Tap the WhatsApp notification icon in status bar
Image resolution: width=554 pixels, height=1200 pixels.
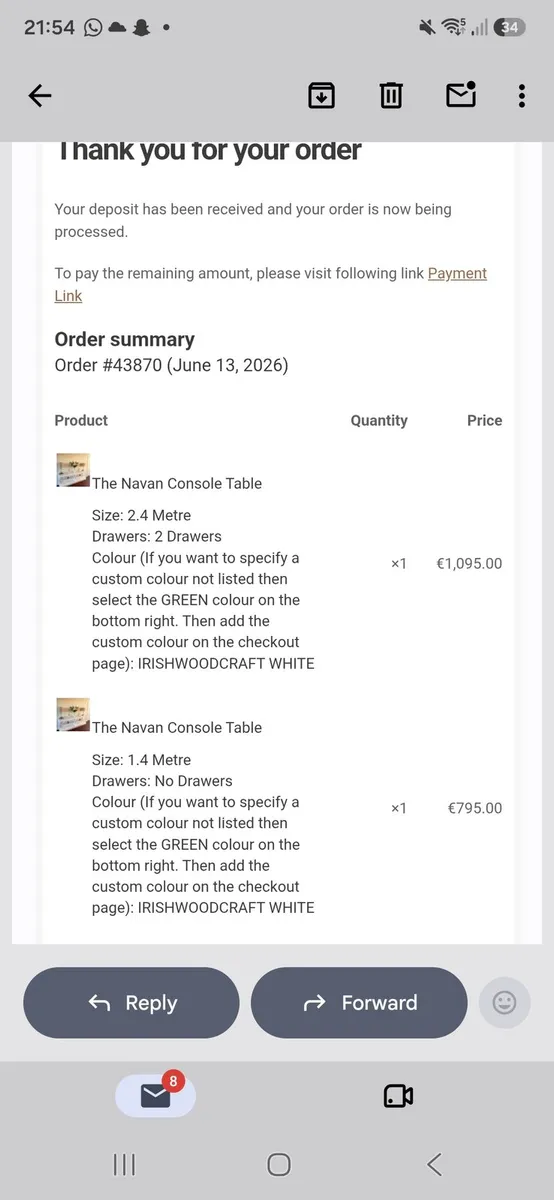coord(93,28)
